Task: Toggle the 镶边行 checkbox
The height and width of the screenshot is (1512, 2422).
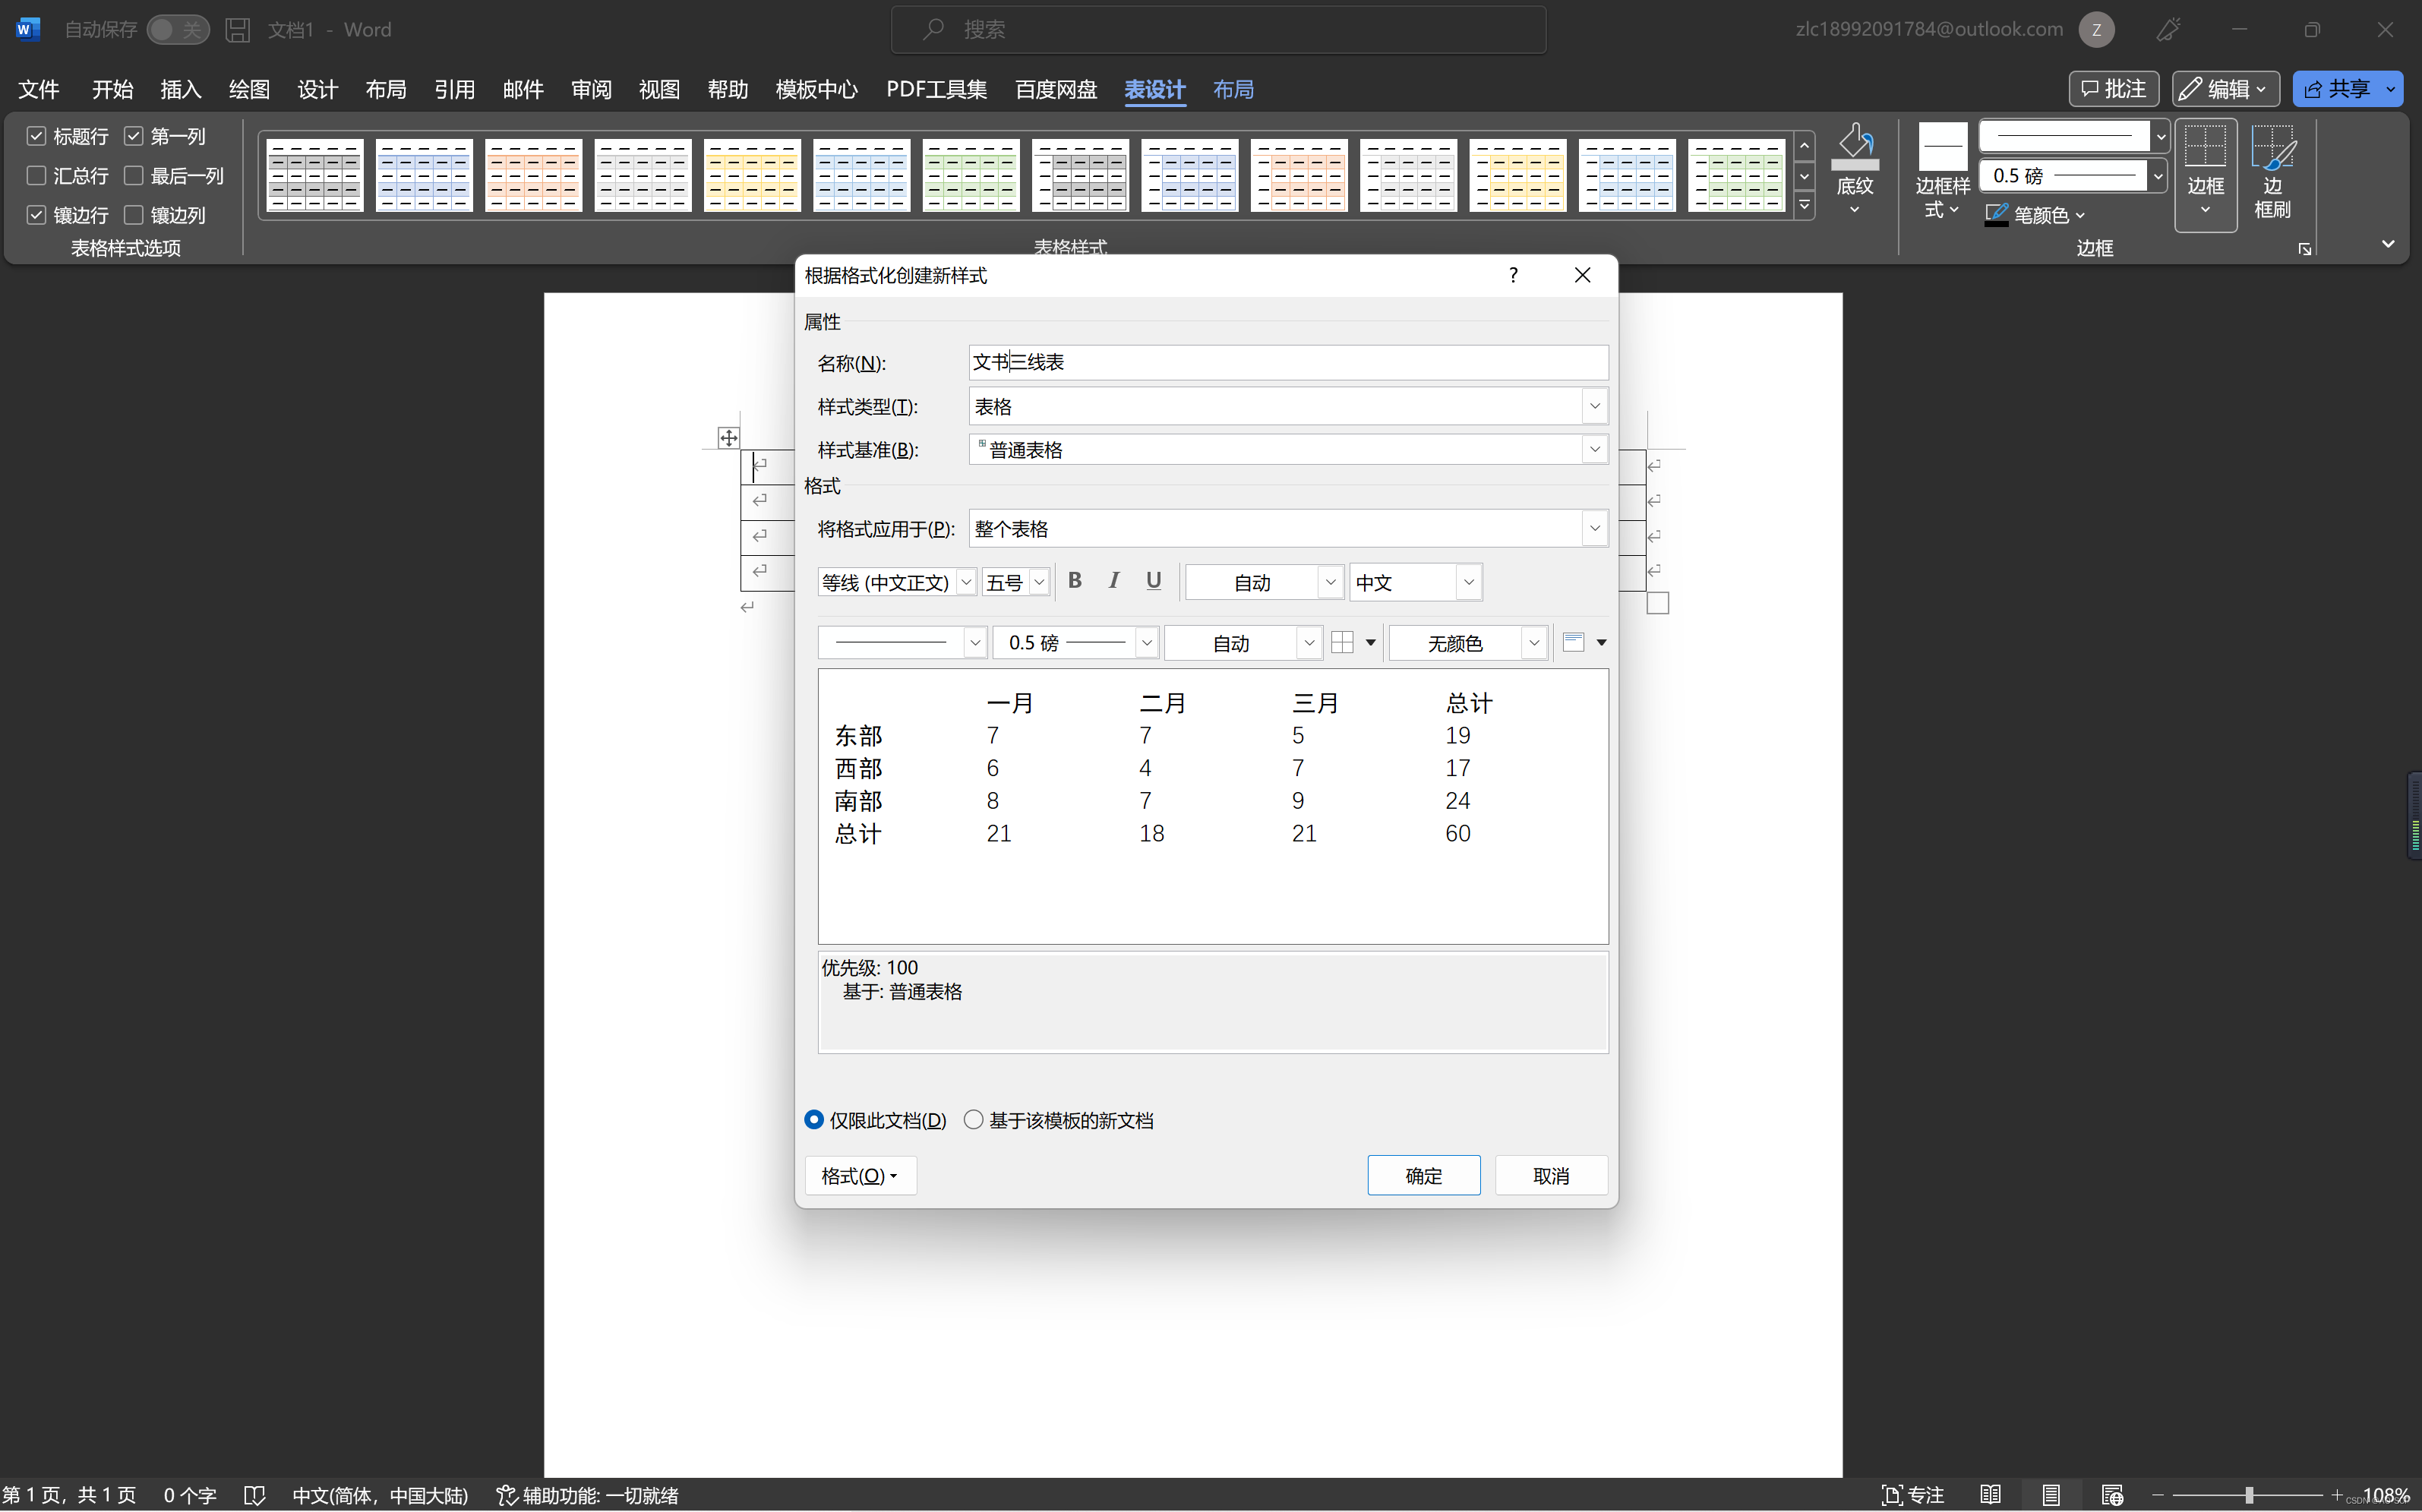Action: [33, 214]
